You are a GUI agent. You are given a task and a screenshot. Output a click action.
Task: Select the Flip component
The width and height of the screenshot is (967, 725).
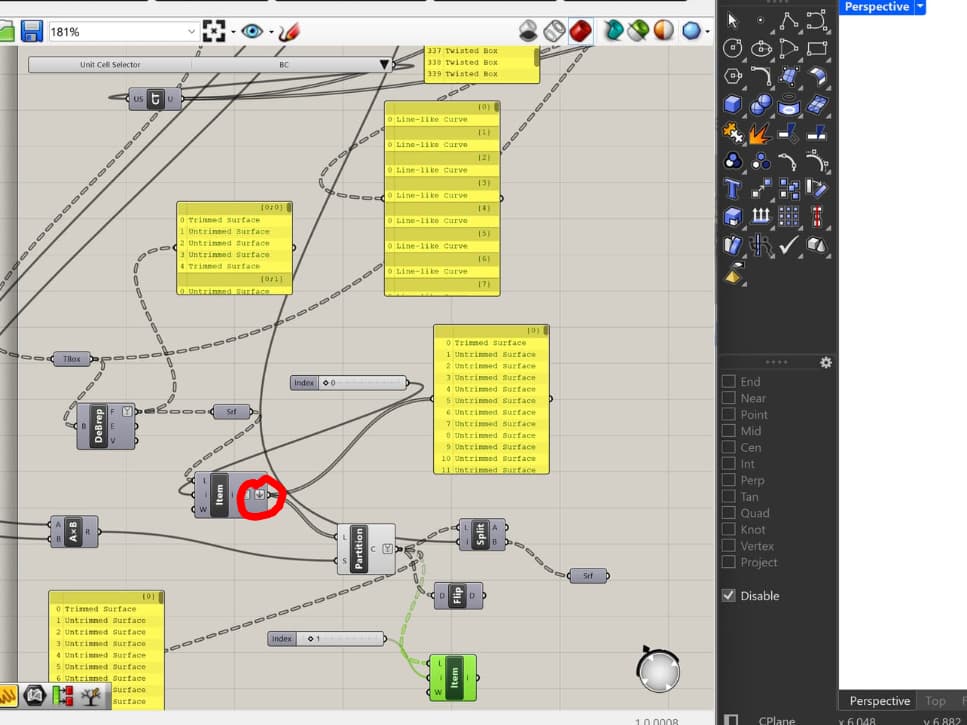(458, 596)
